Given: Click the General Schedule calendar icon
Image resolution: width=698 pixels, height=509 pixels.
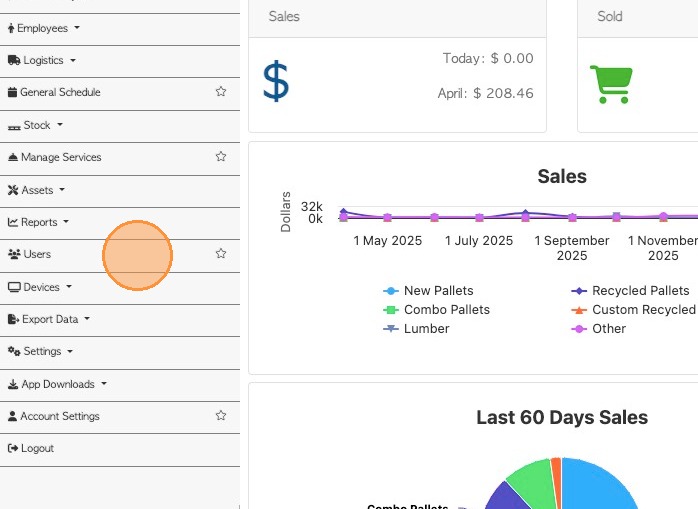Looking at the screenshot, I should pos(12,92).
